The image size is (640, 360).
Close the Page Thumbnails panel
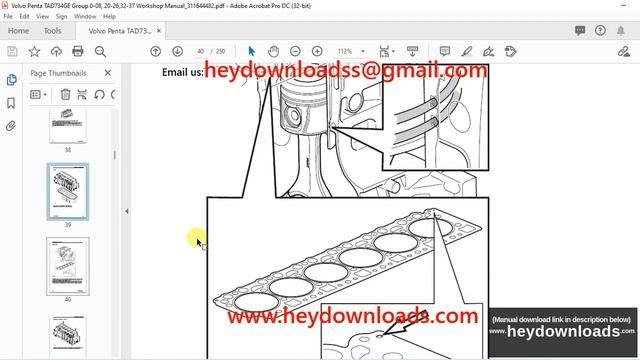pos(108,73)
